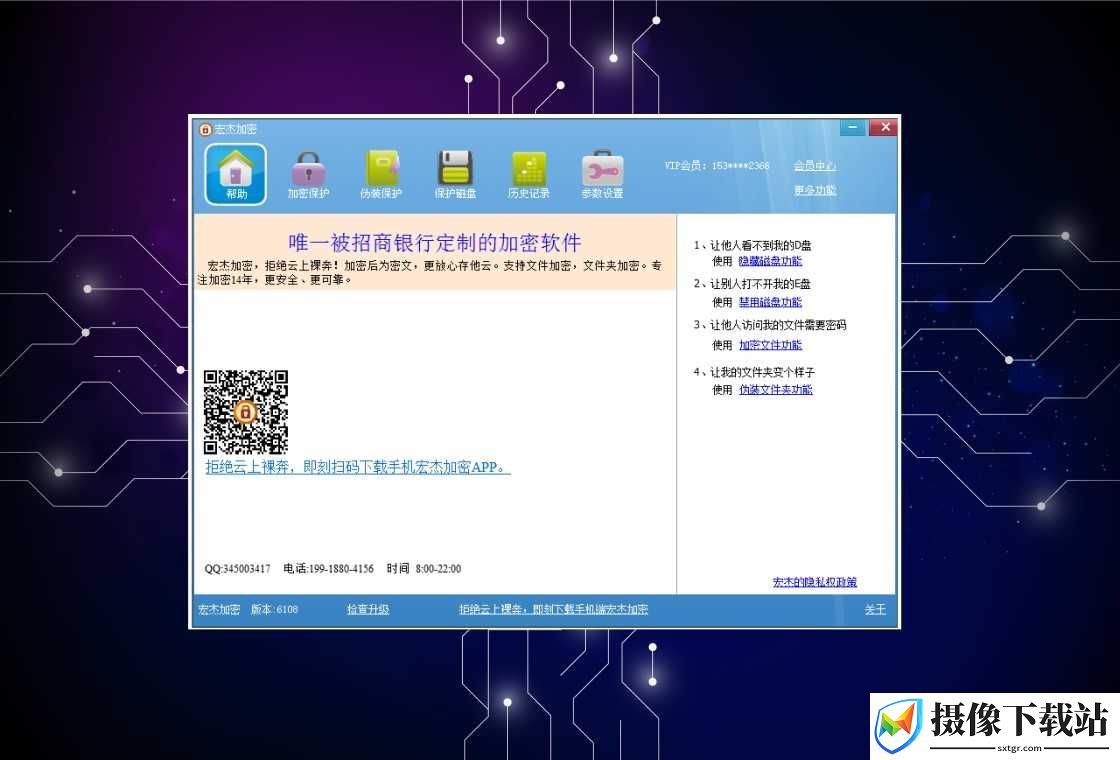This screenshot has width=1120, height=760.
Task: Click the VIP会员 account number text
Action: [716, 166]
